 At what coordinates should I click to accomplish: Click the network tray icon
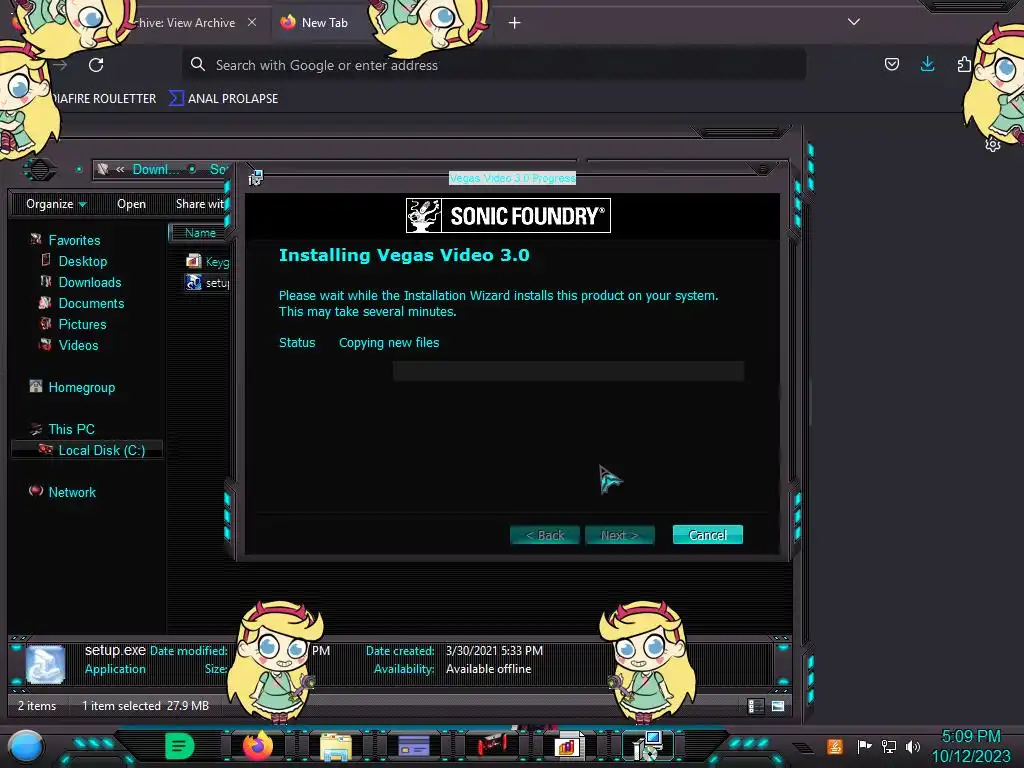[x=889, y=746]
